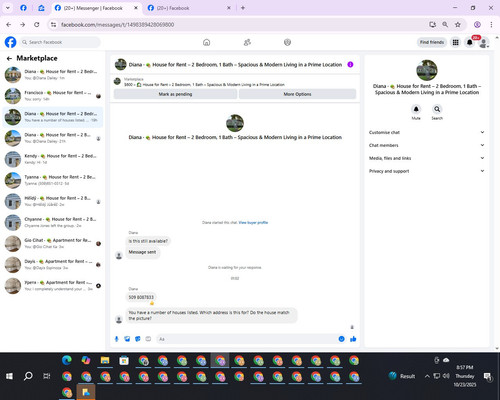Go back in browser history
The height and width of the screenshot is (400, 500).
click(x=9, y=24)
